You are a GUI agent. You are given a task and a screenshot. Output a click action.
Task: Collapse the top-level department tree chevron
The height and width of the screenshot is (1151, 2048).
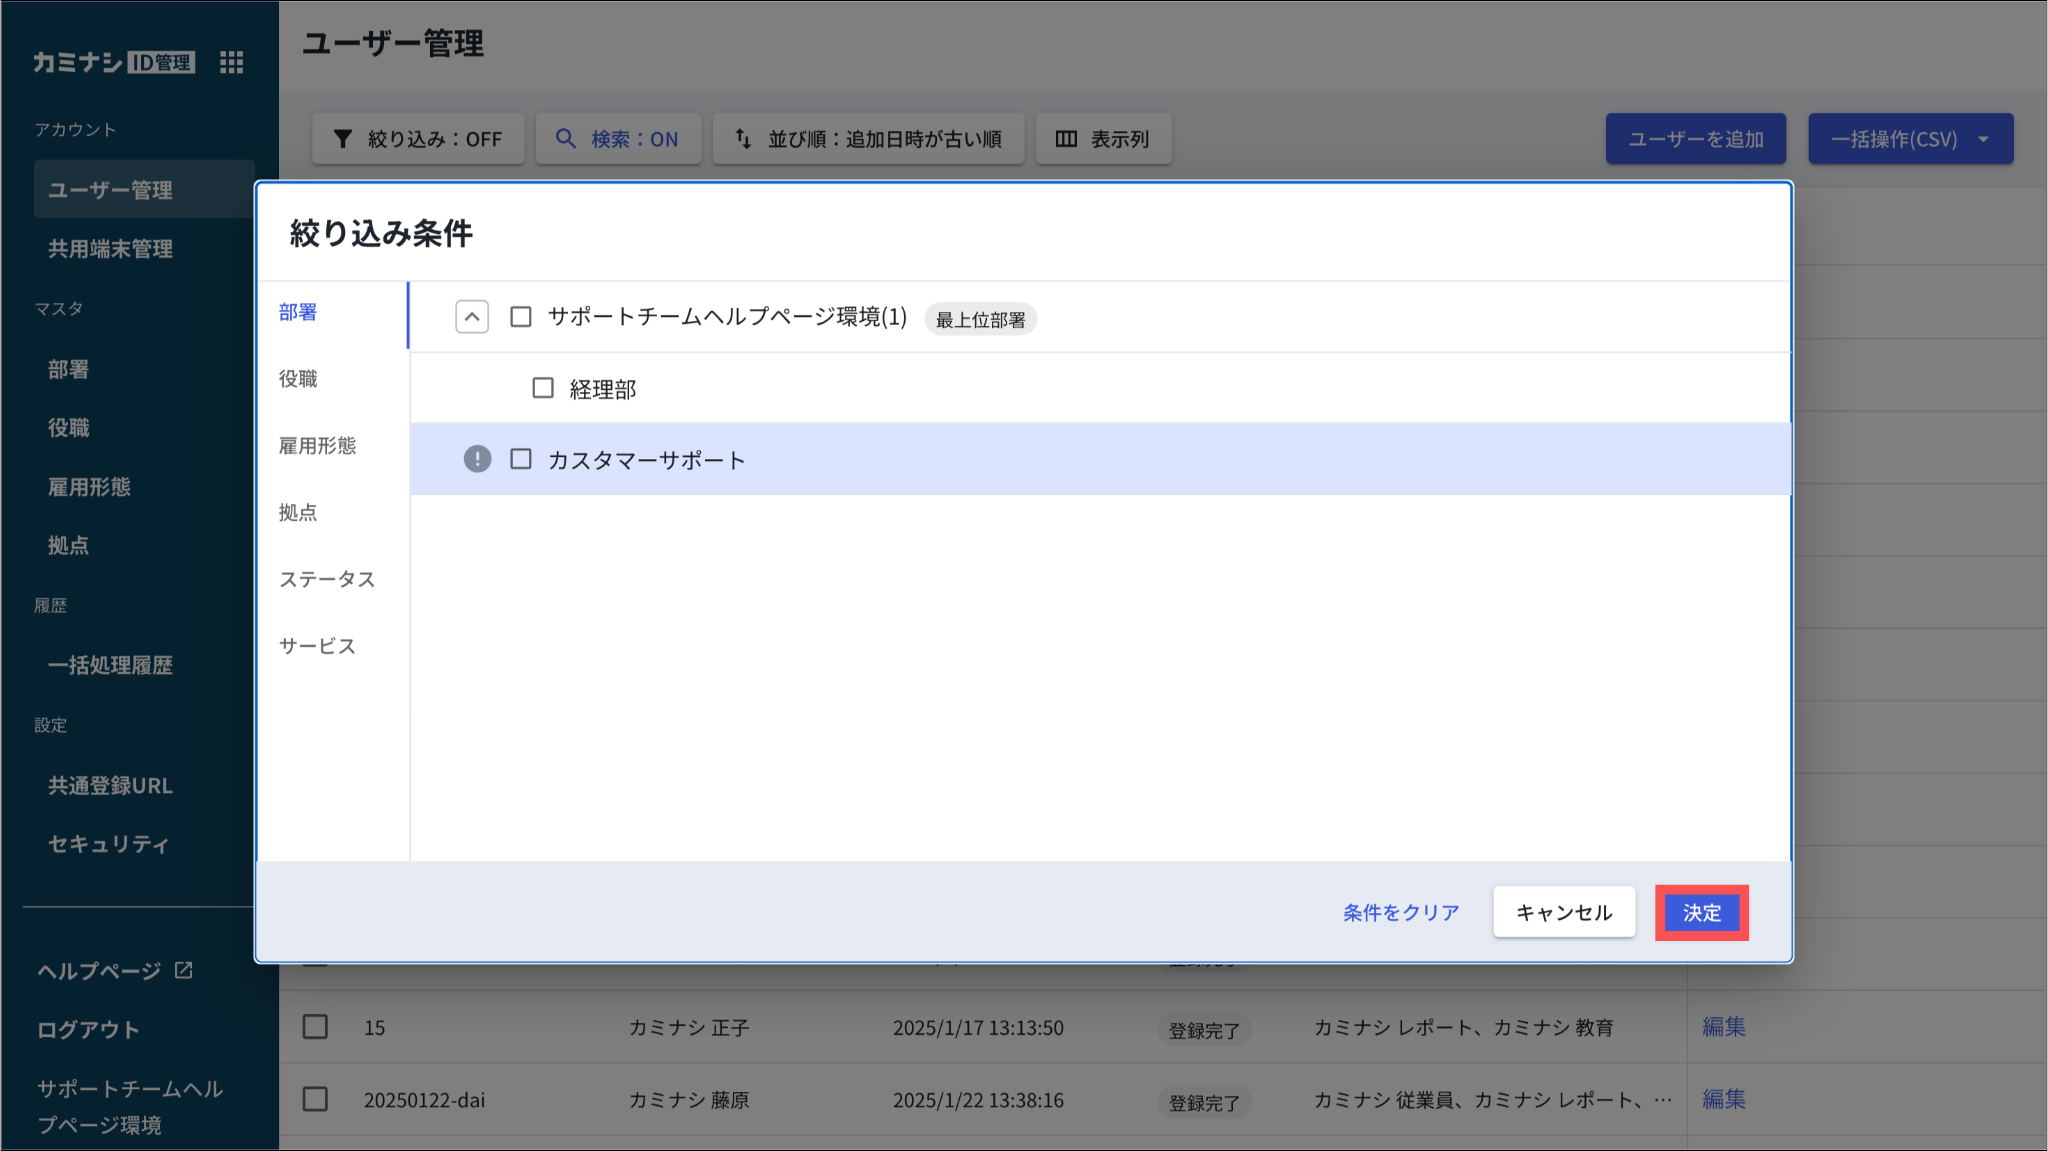[472, 317]
